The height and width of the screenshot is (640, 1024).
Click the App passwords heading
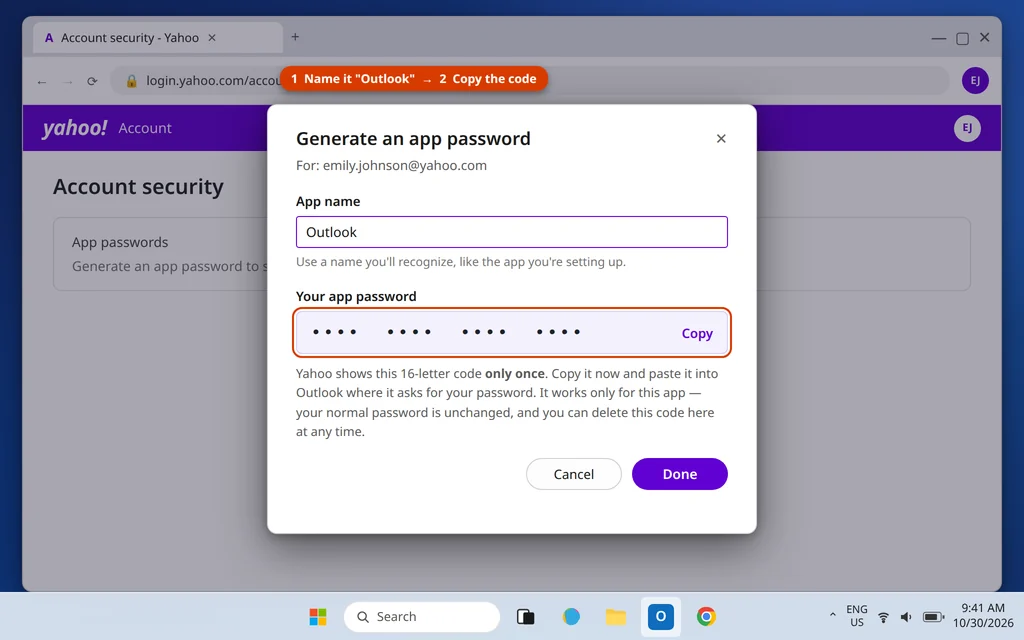tap(120, 242)
